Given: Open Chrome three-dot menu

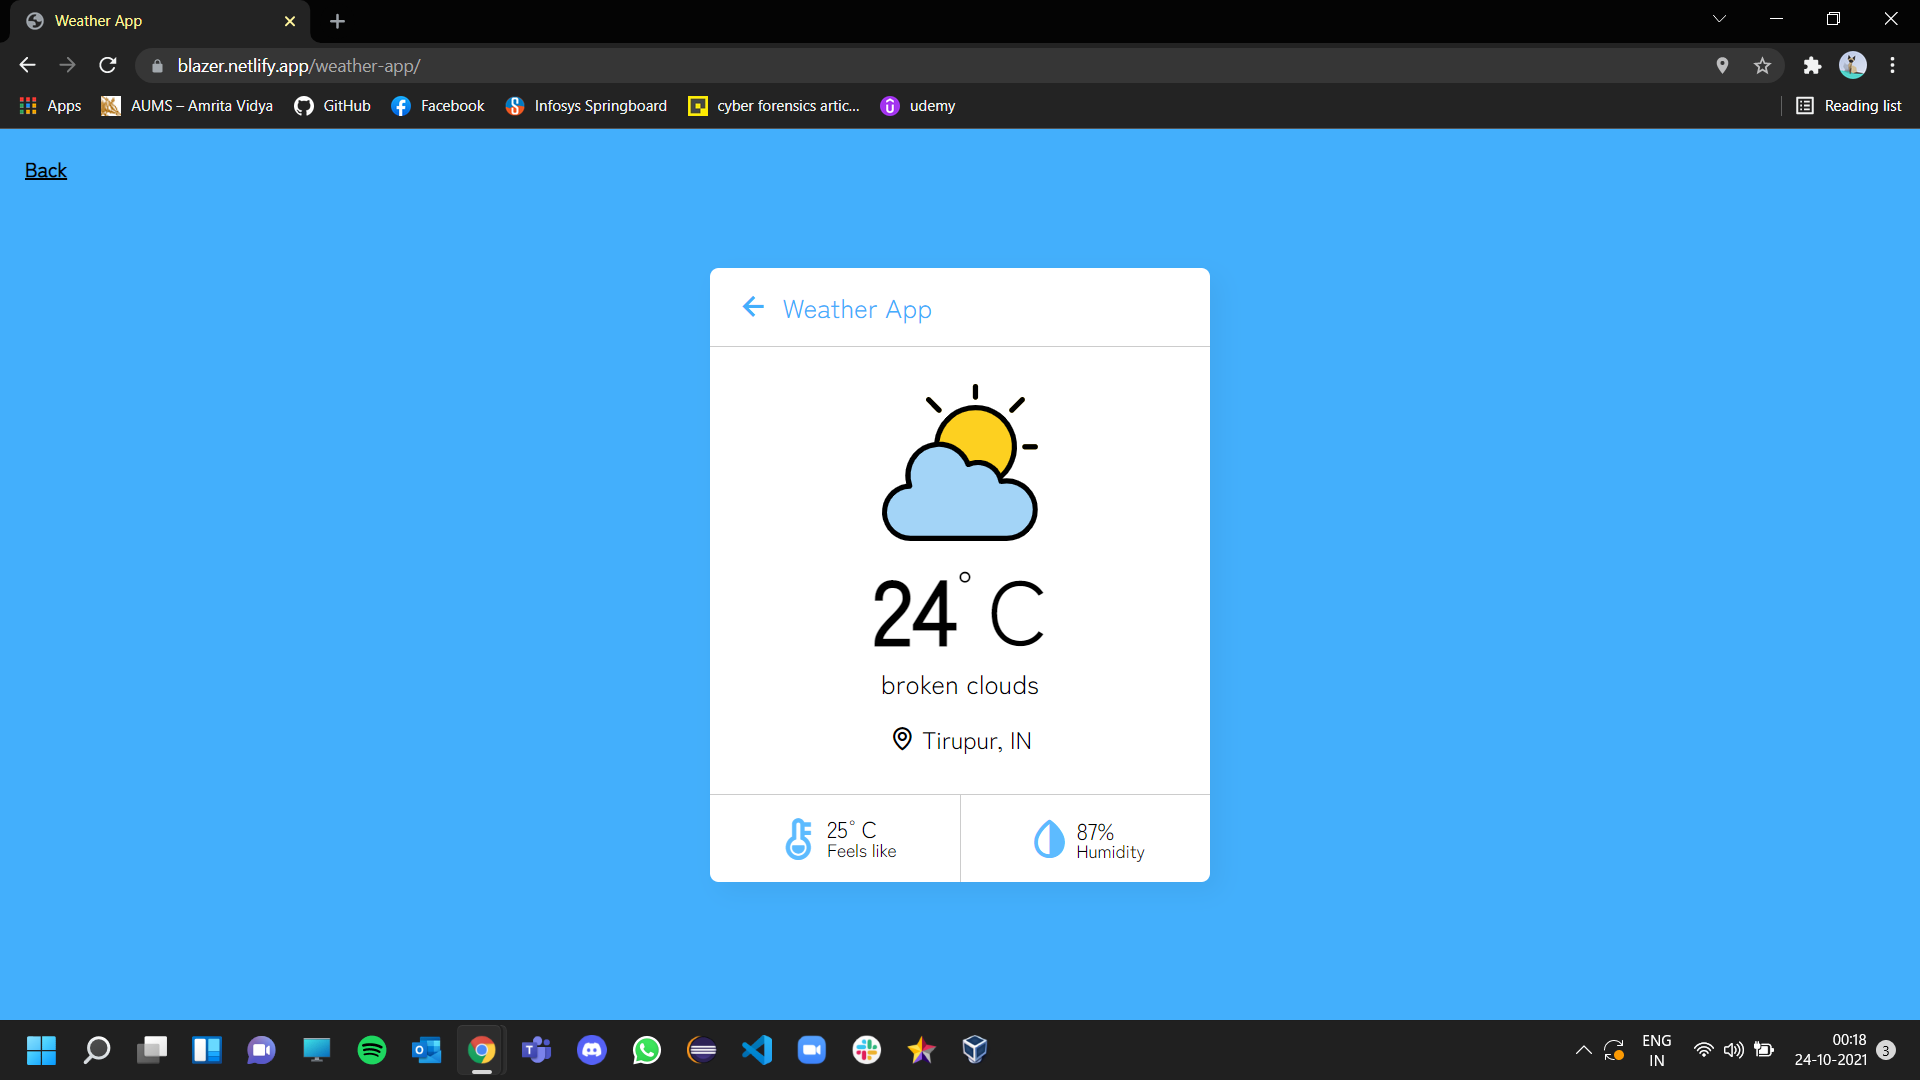Looking at the screenshot, I should [x=1892, y=66].
